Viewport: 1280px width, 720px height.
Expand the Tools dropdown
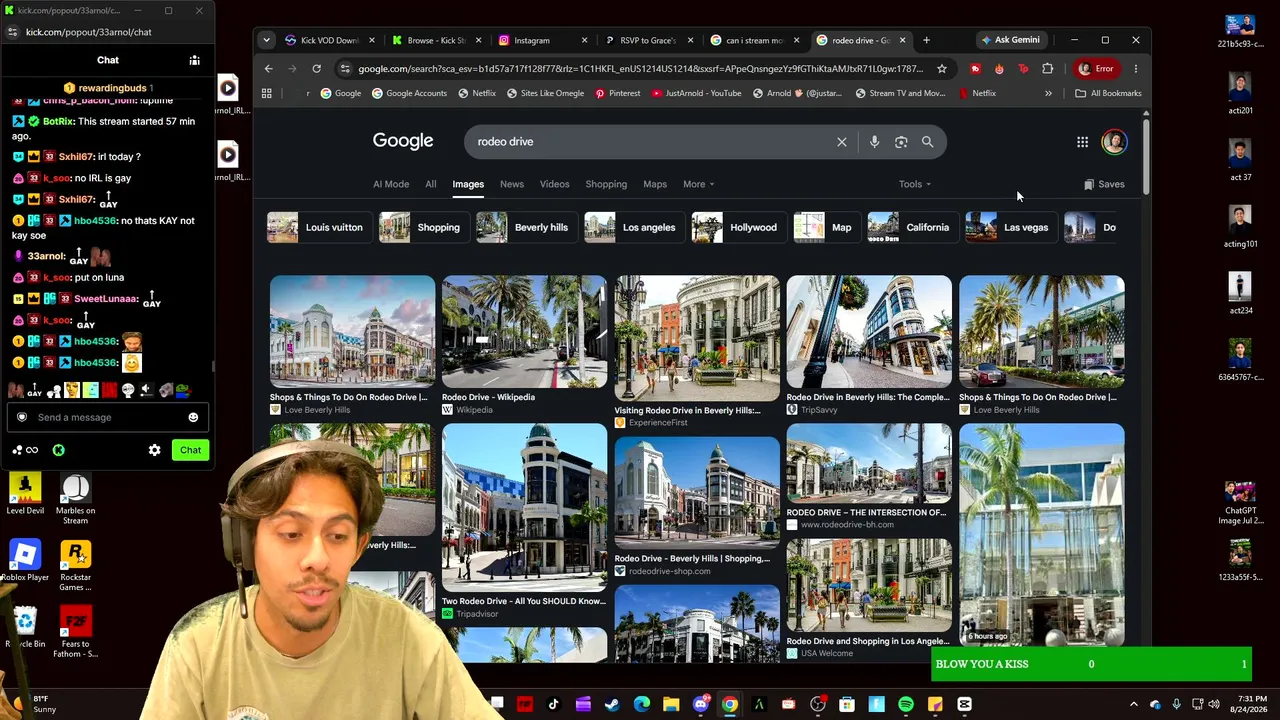point(914,184)
